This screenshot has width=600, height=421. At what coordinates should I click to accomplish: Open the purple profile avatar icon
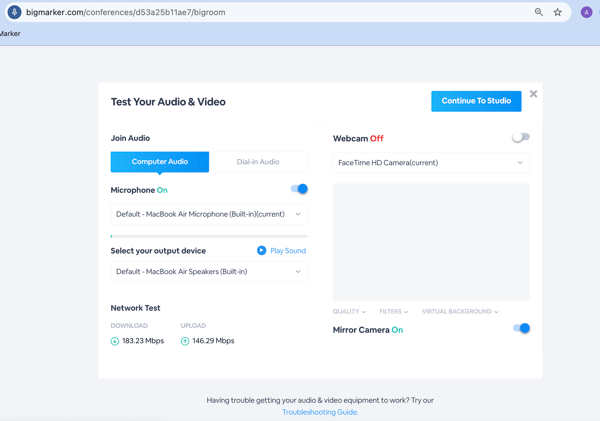[586, 12]
